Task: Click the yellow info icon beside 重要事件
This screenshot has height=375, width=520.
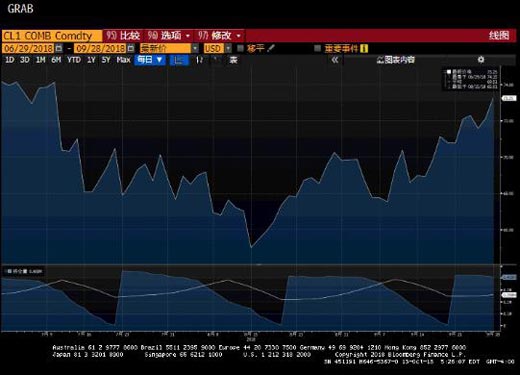Action: point(364,49)
